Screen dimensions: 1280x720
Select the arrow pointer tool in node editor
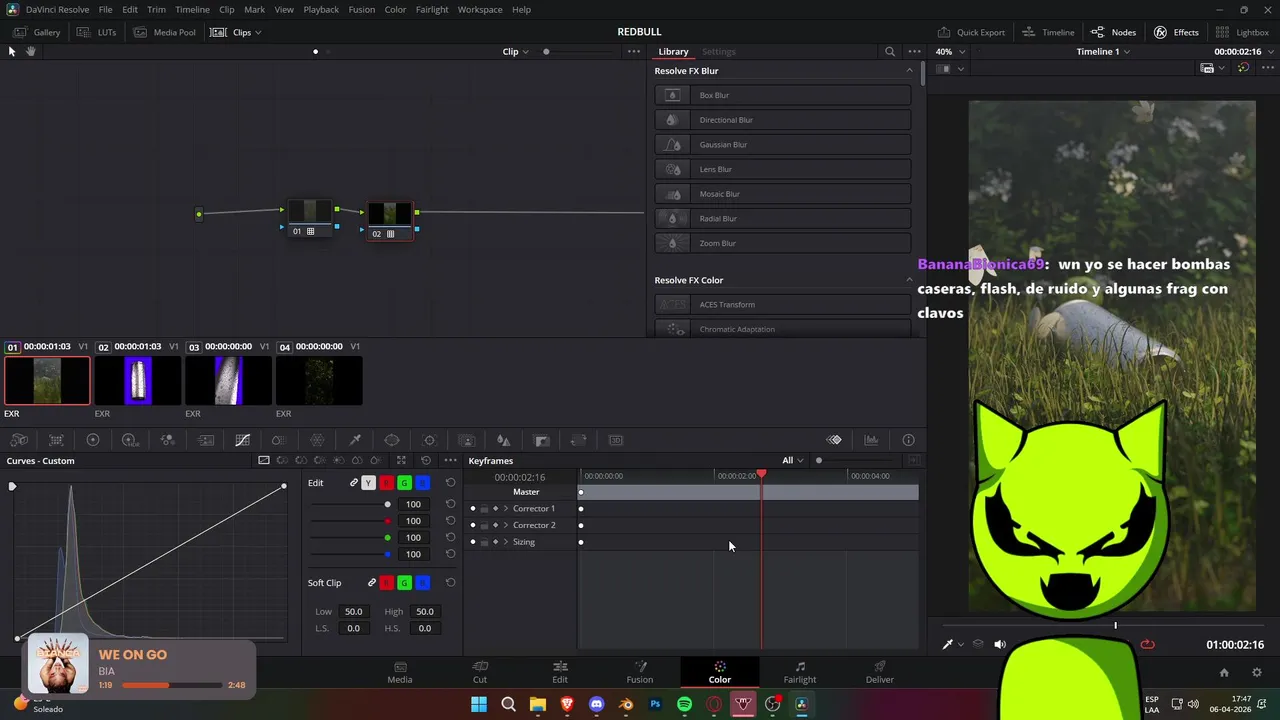(12, 51)
